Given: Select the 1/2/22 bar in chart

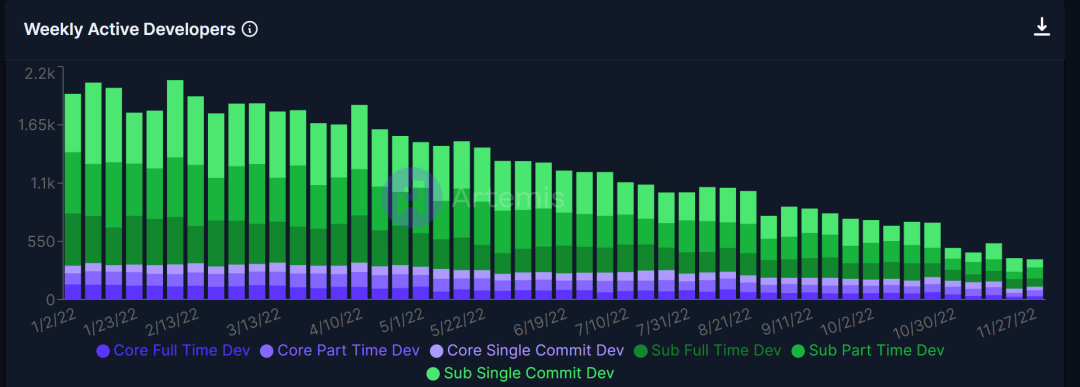Looking at the screenshot, I should tap(73, 196).
